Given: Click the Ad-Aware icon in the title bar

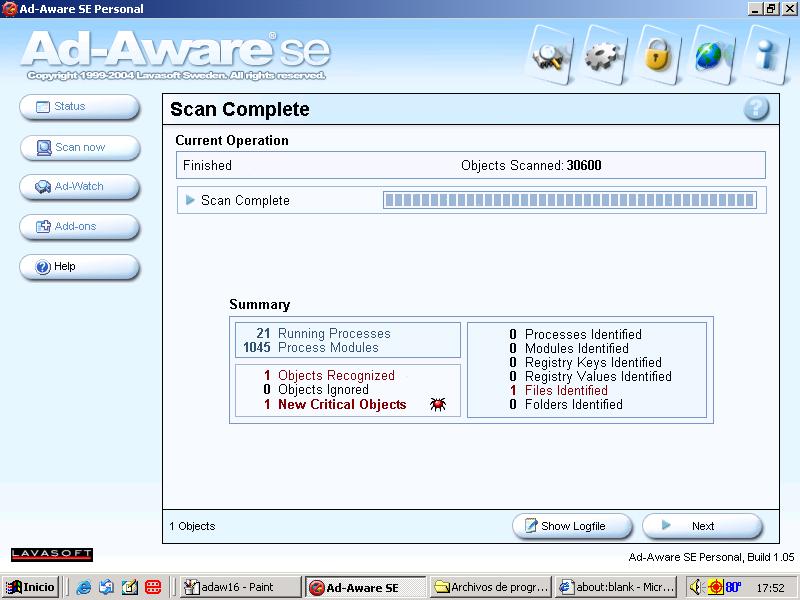Looking at the screenshot, I should coord(9,9).
